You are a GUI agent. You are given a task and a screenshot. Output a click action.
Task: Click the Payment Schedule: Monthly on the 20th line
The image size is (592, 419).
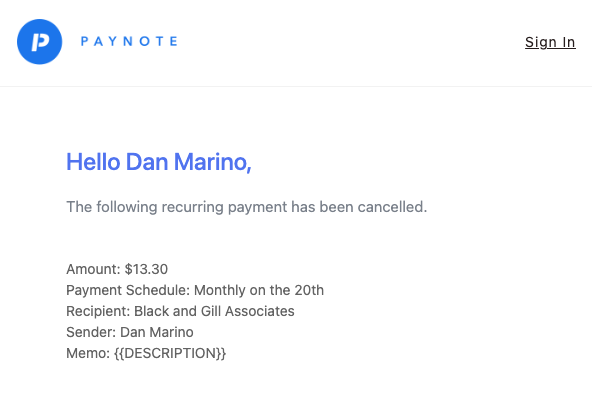coord(195,290)
